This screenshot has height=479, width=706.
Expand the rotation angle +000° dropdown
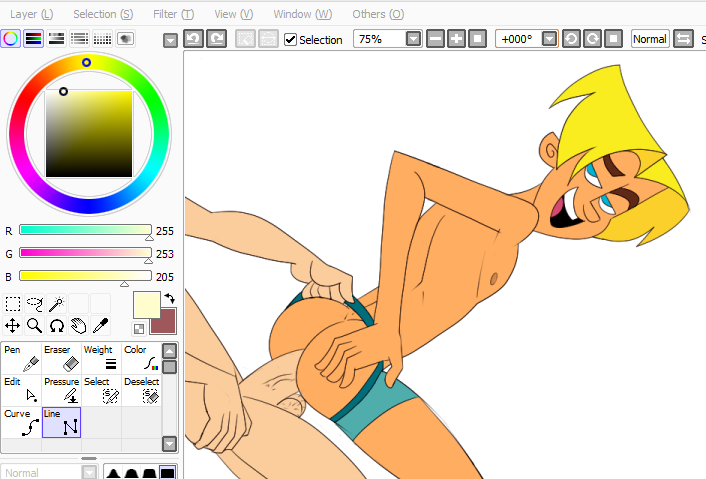tap(549, 39)
